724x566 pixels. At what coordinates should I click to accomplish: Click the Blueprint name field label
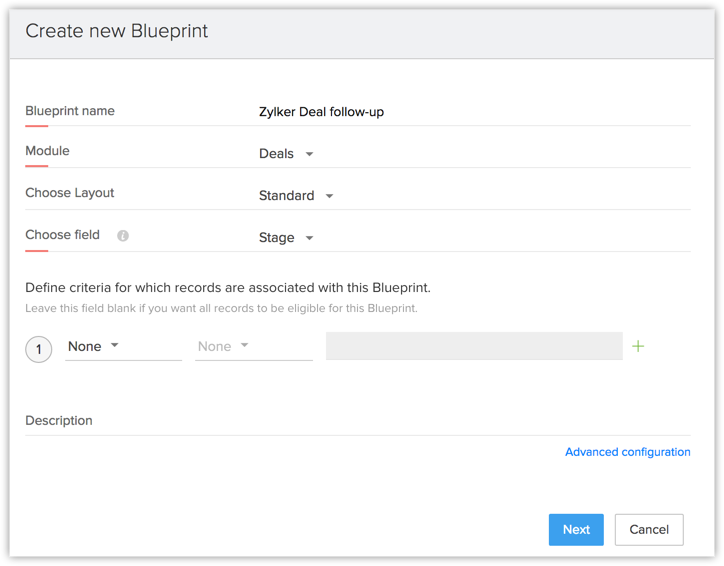coord(70,111)
